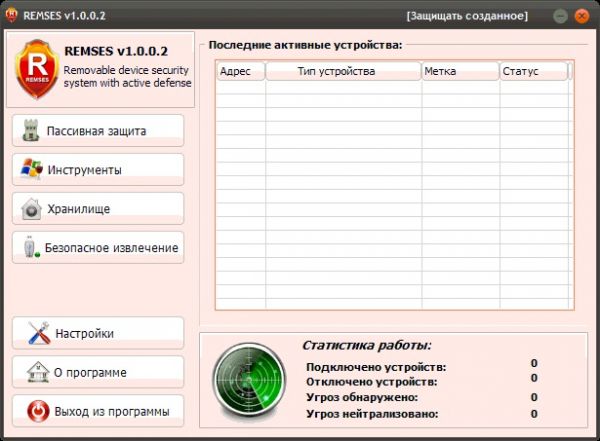Open Безопасное извлечение section
600x441 pixels.
(98, 248)
